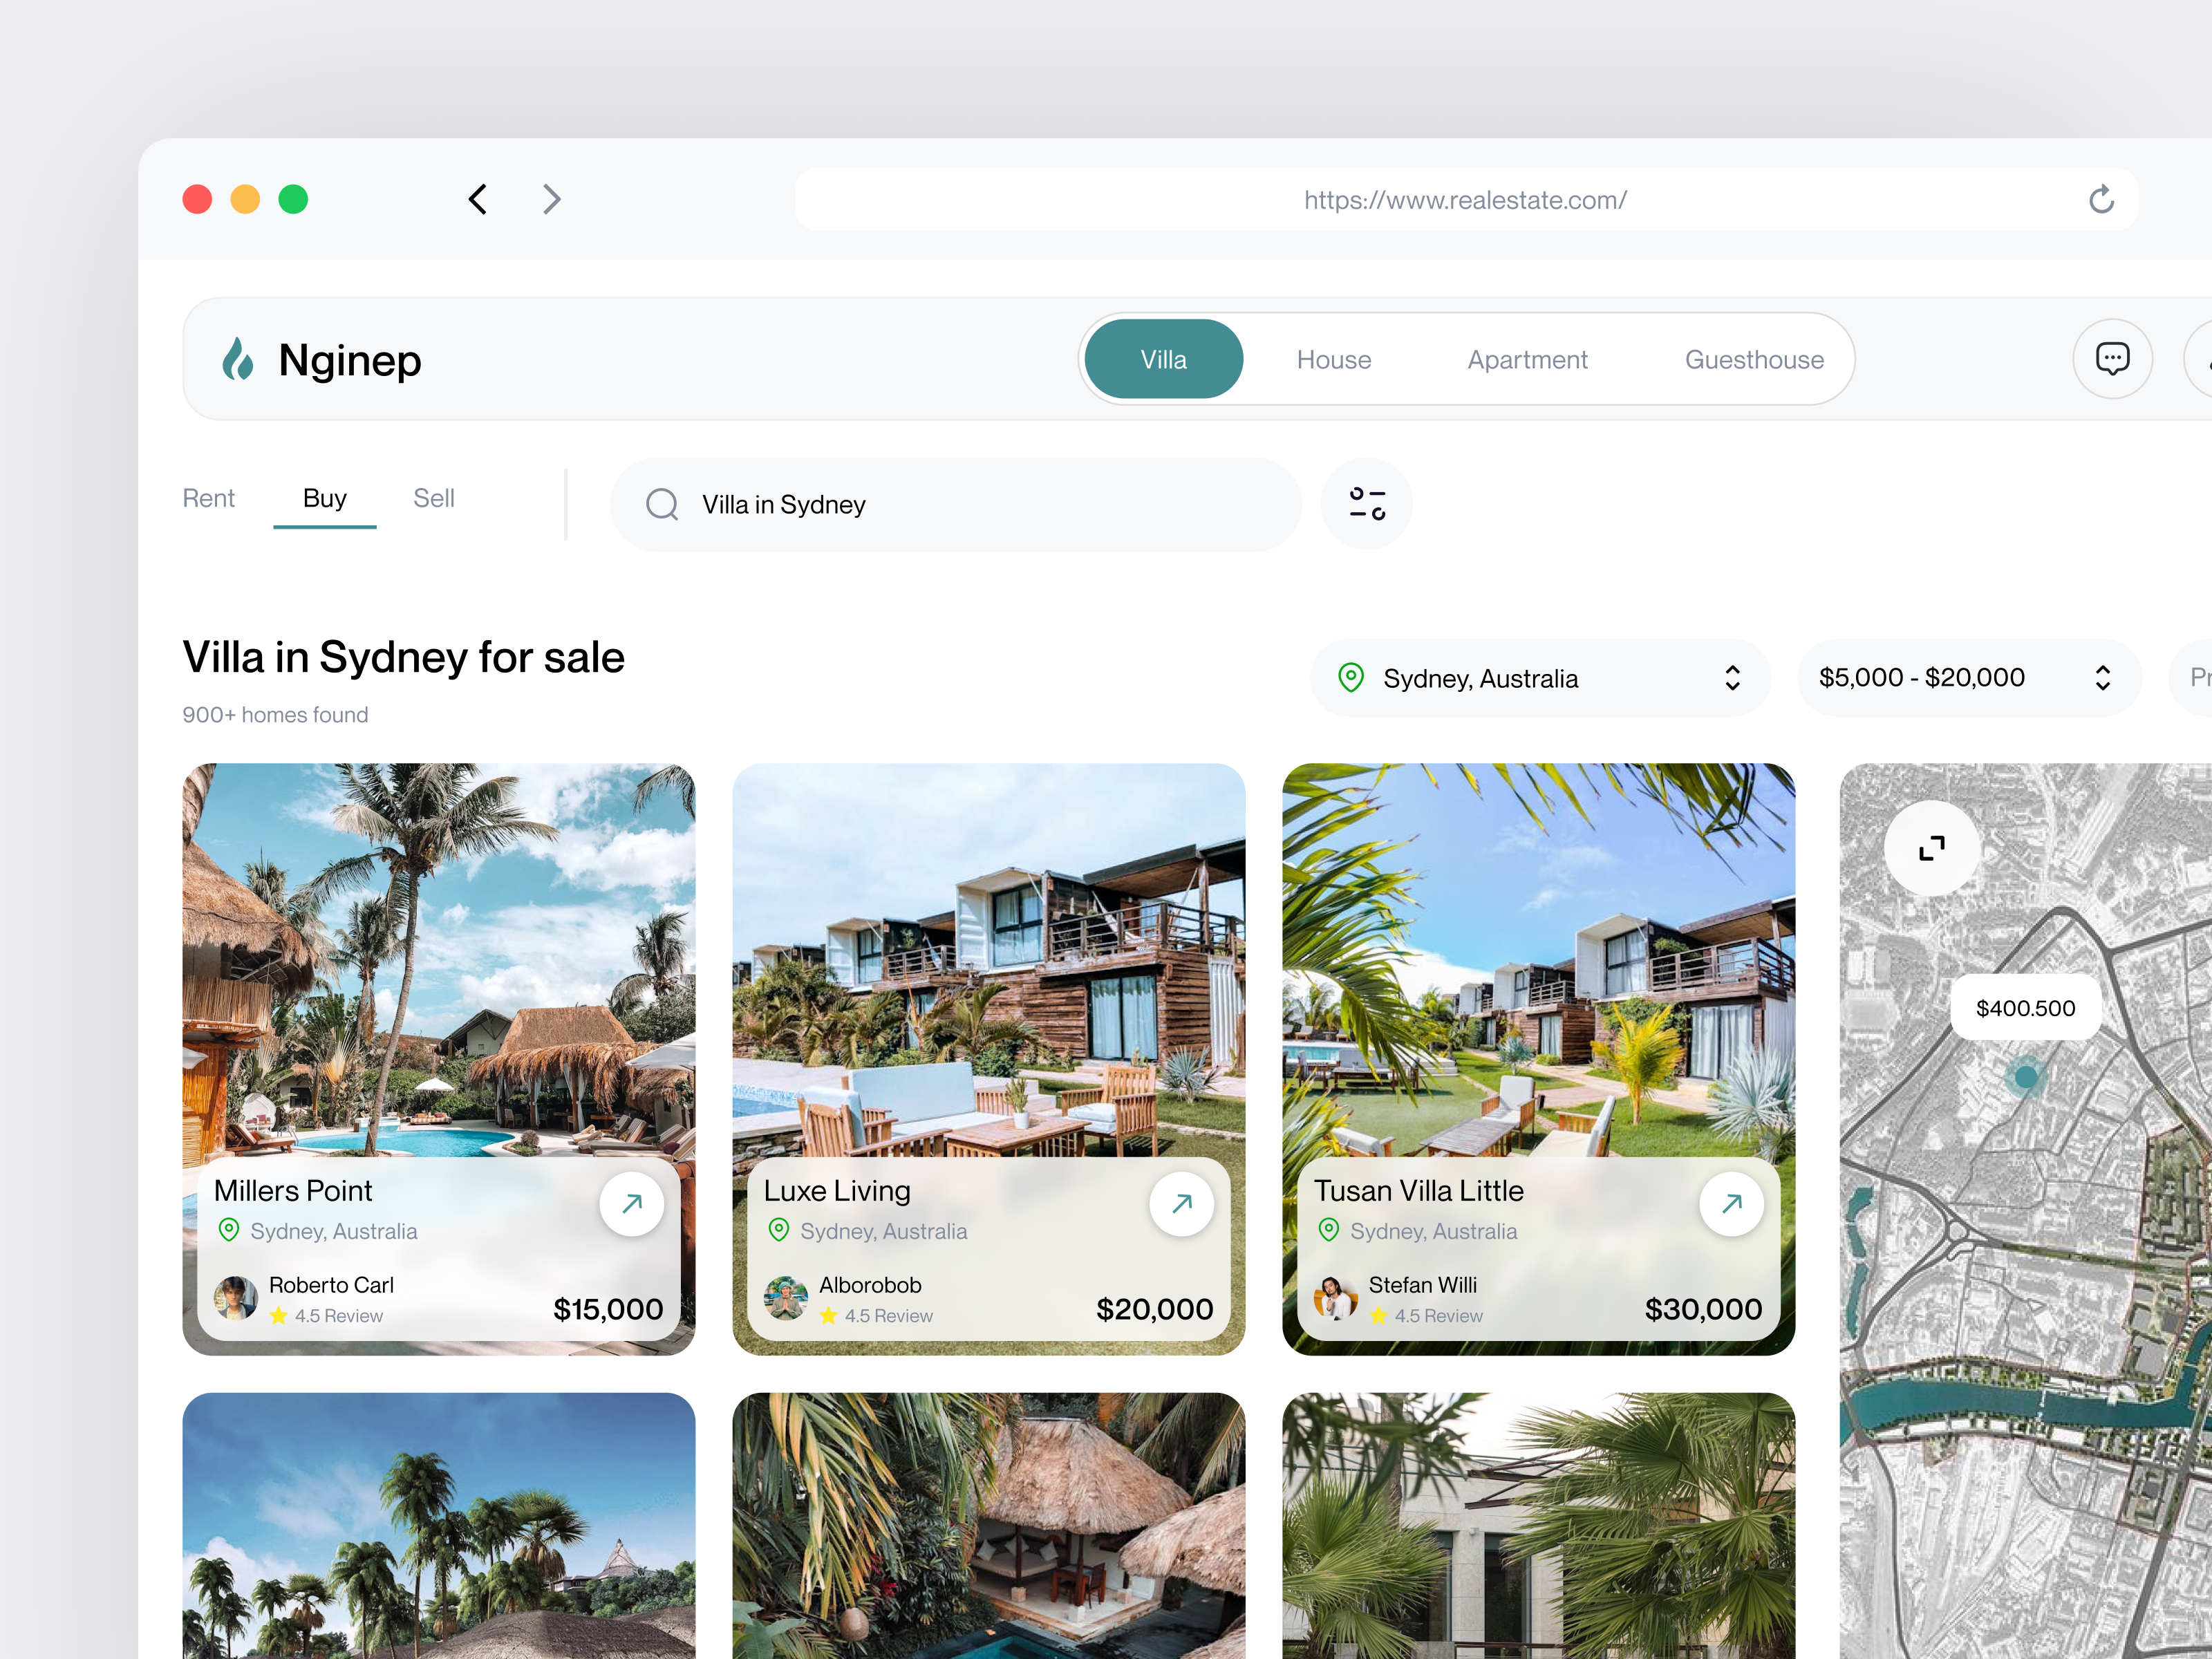2212x1659 pixels.
Task: Select the Rent option
Action: click(x=209, y=498)
